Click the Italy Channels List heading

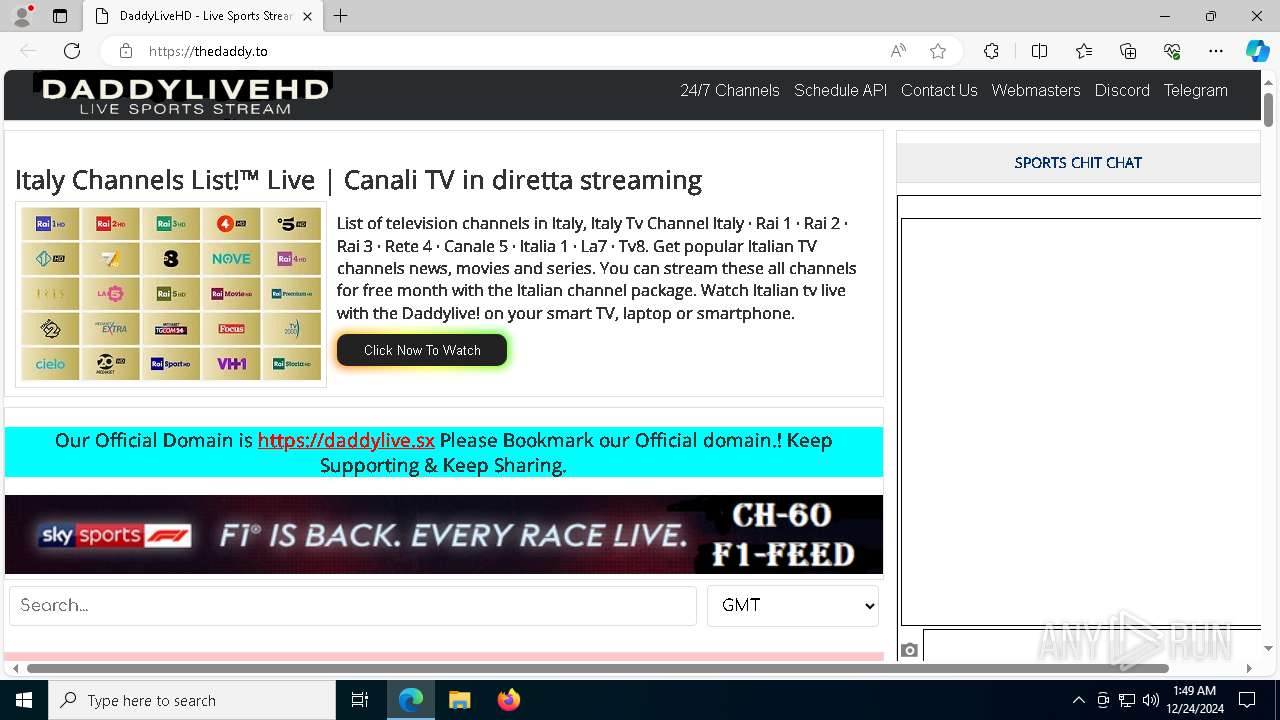point(358,180)
